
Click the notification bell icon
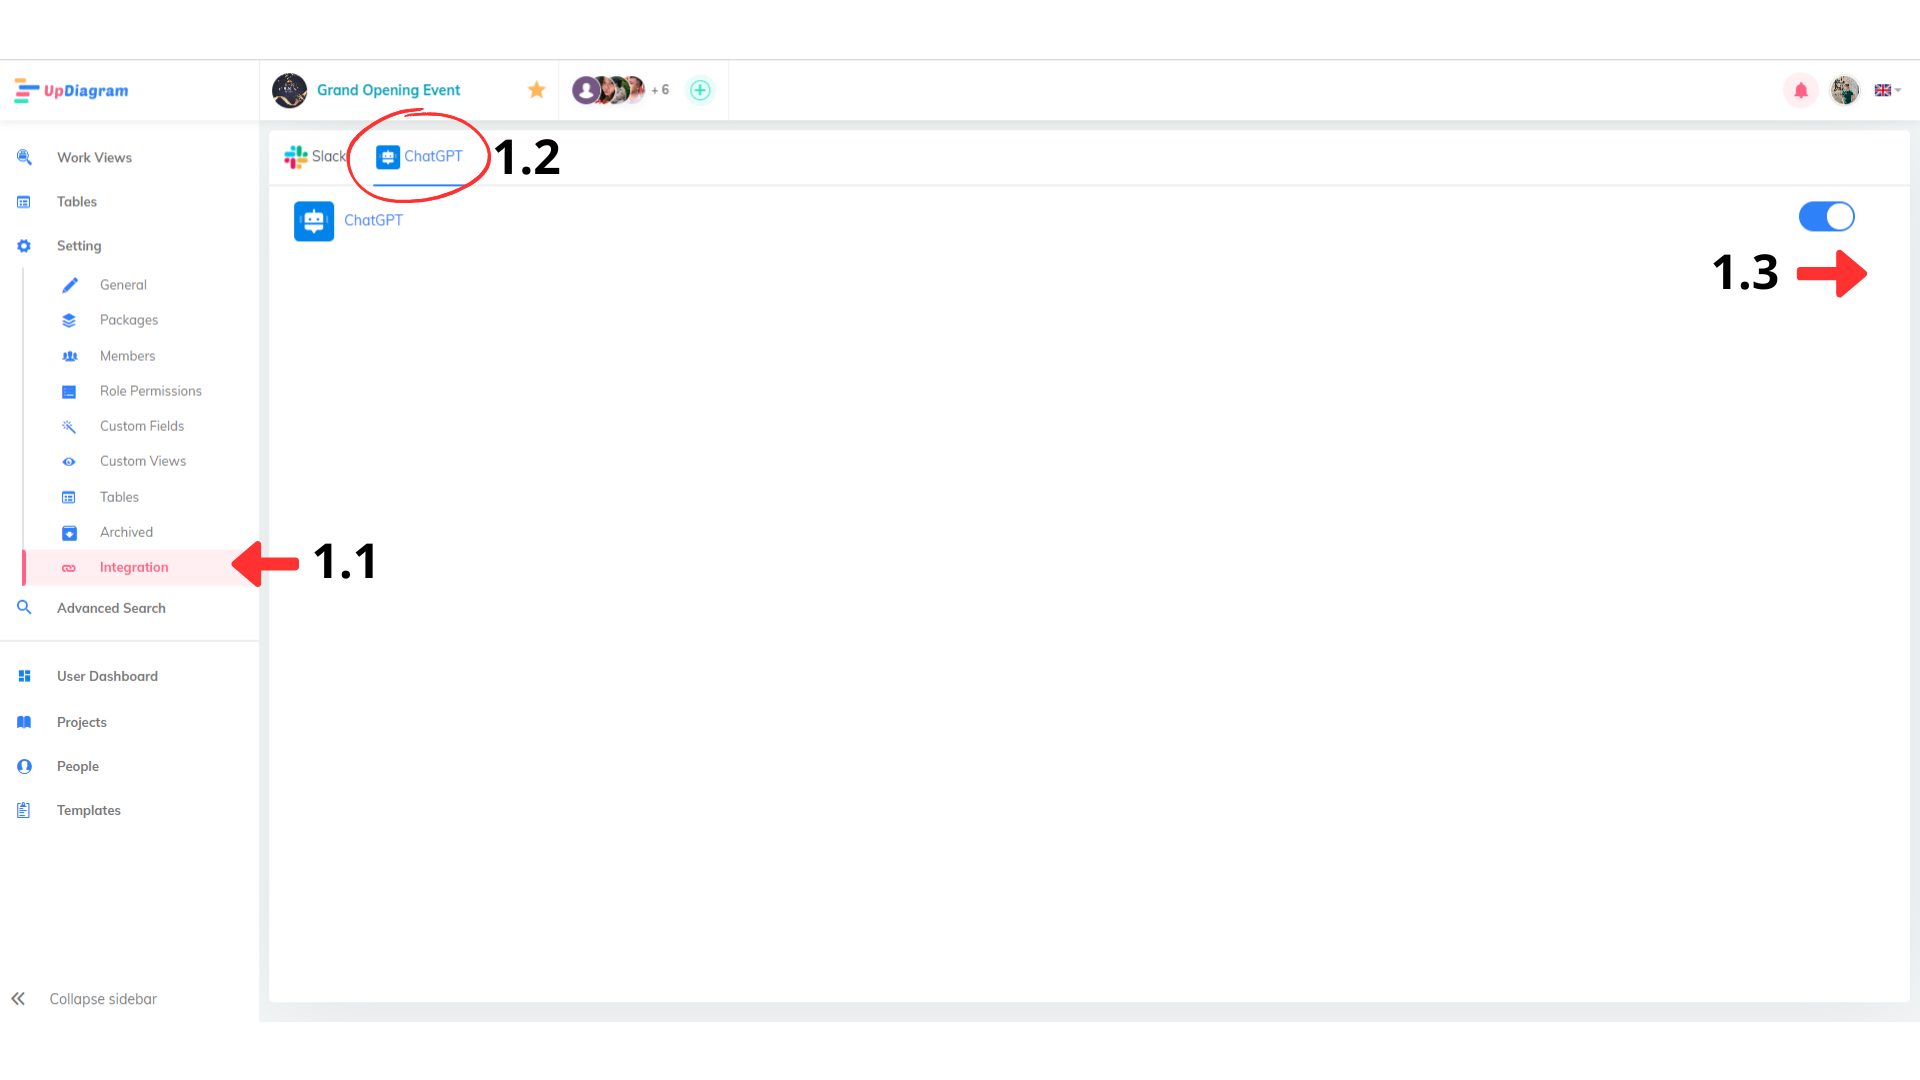tap(1800, 90)
